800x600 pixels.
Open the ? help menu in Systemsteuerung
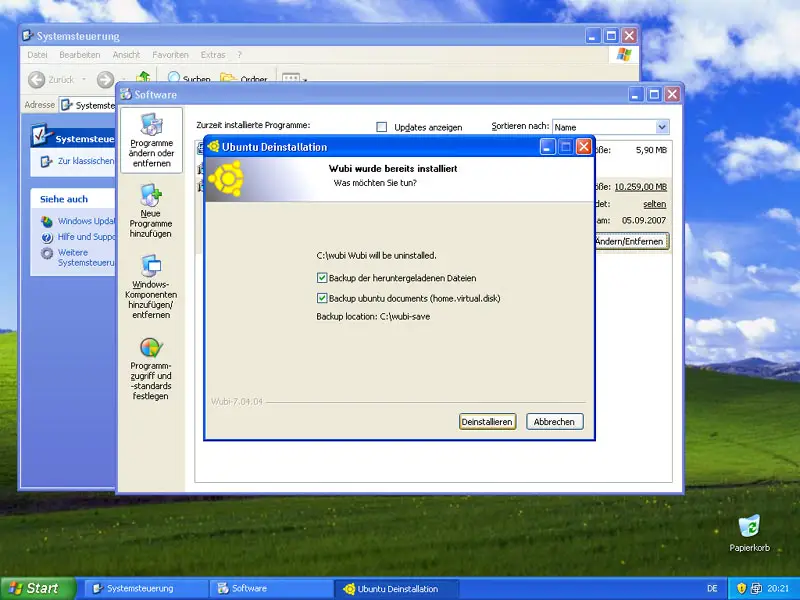point(239,55)
